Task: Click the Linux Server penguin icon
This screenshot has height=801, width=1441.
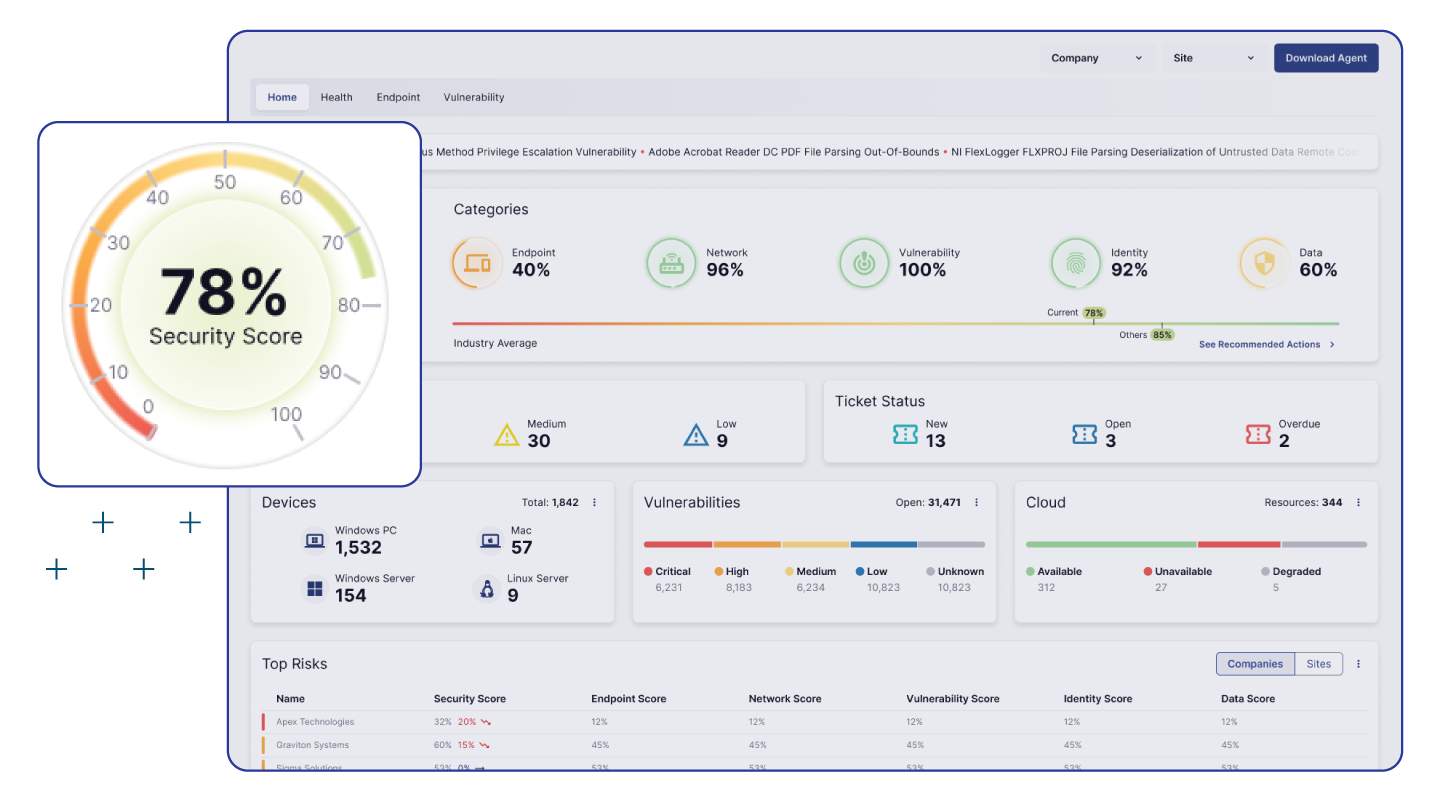Action: (487, 588)
